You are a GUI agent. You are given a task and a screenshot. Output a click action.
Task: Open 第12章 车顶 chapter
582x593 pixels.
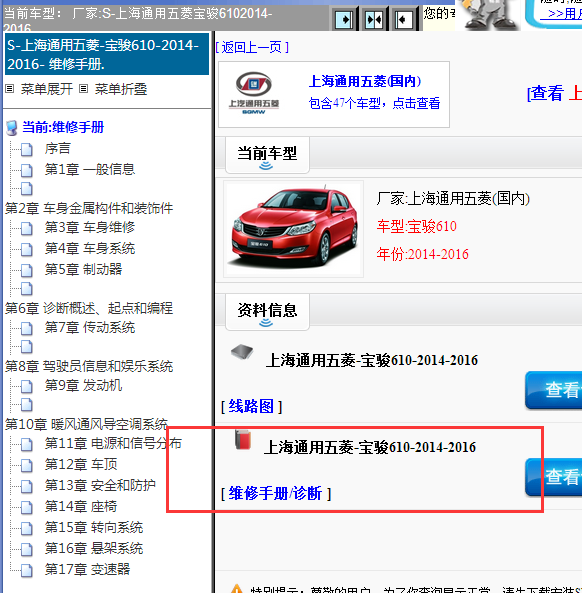tap(81, 464)
